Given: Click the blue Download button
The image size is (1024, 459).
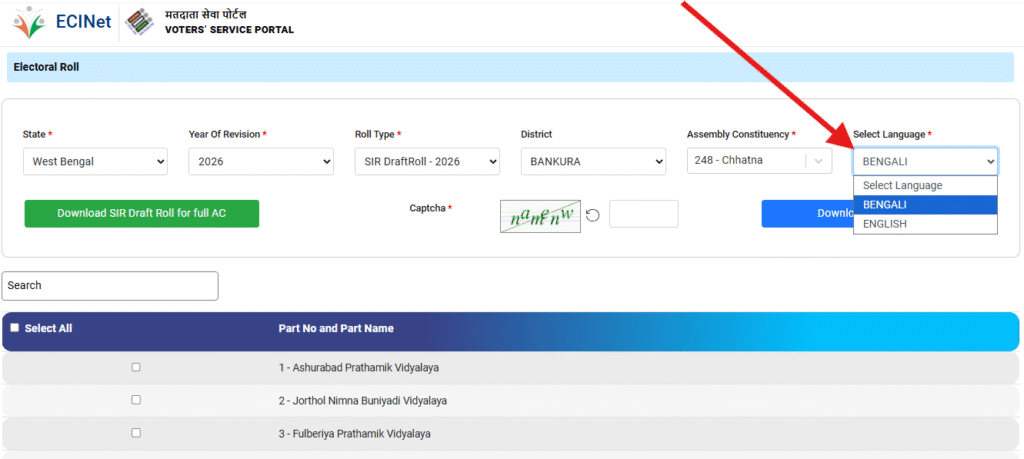Looking at the screenshot, I should [x=806, y=214].
